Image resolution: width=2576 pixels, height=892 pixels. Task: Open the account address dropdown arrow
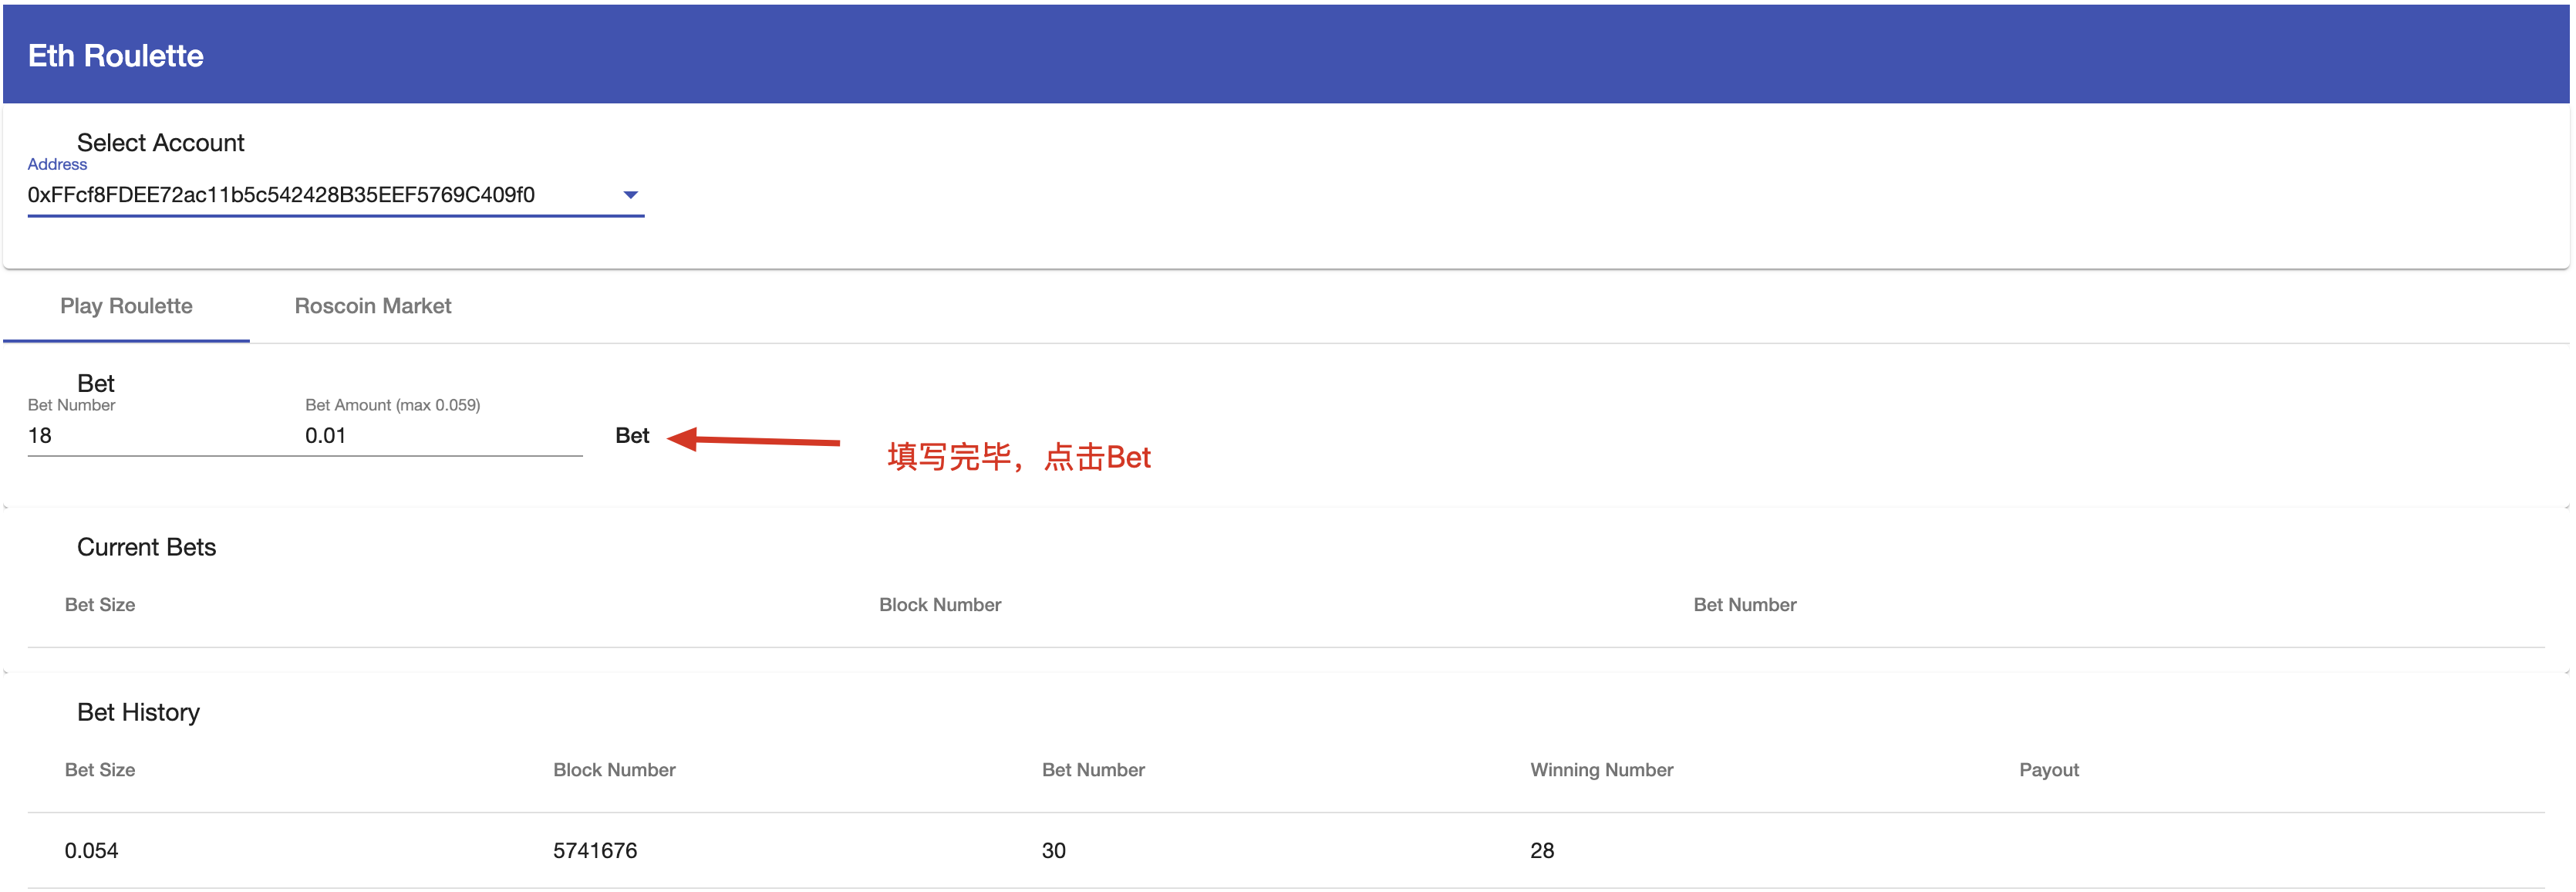point(630,195)
